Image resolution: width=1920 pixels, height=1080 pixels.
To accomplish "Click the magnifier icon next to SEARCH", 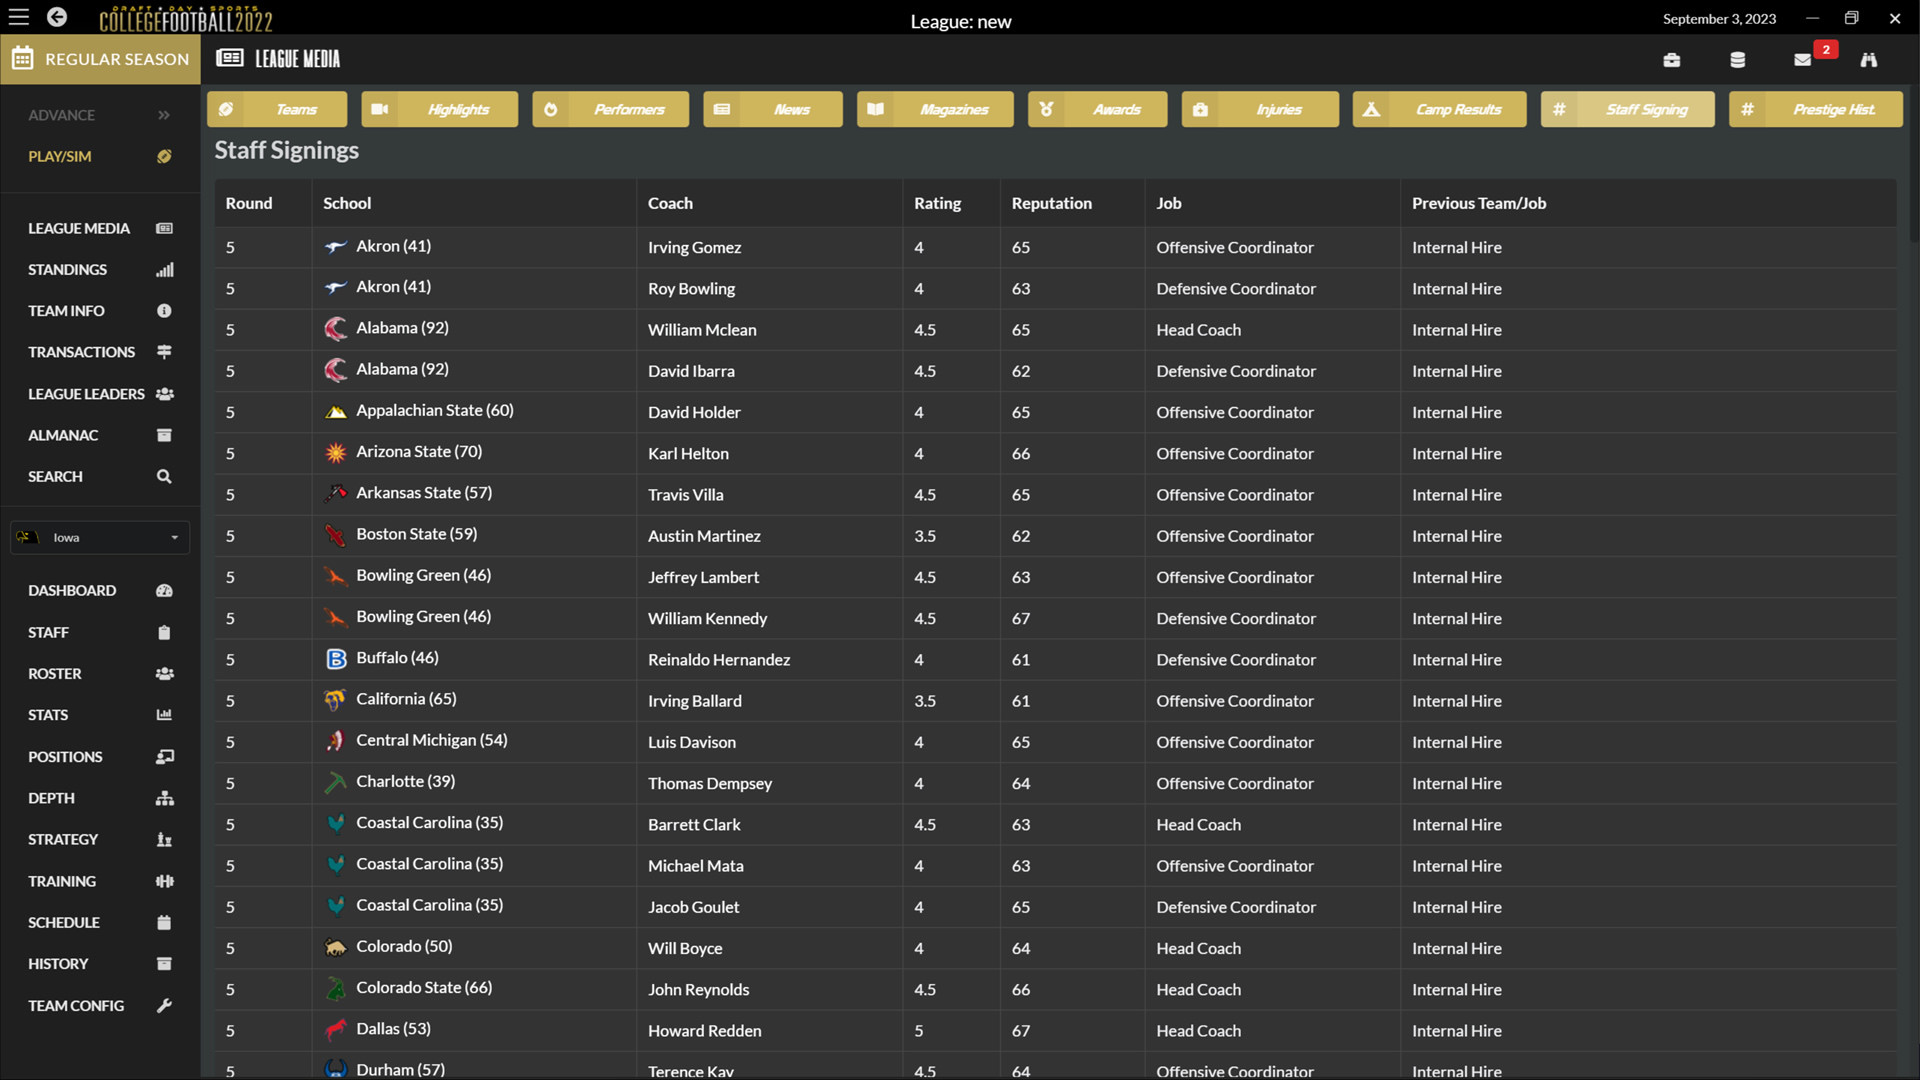I will [x=164, y=476].
